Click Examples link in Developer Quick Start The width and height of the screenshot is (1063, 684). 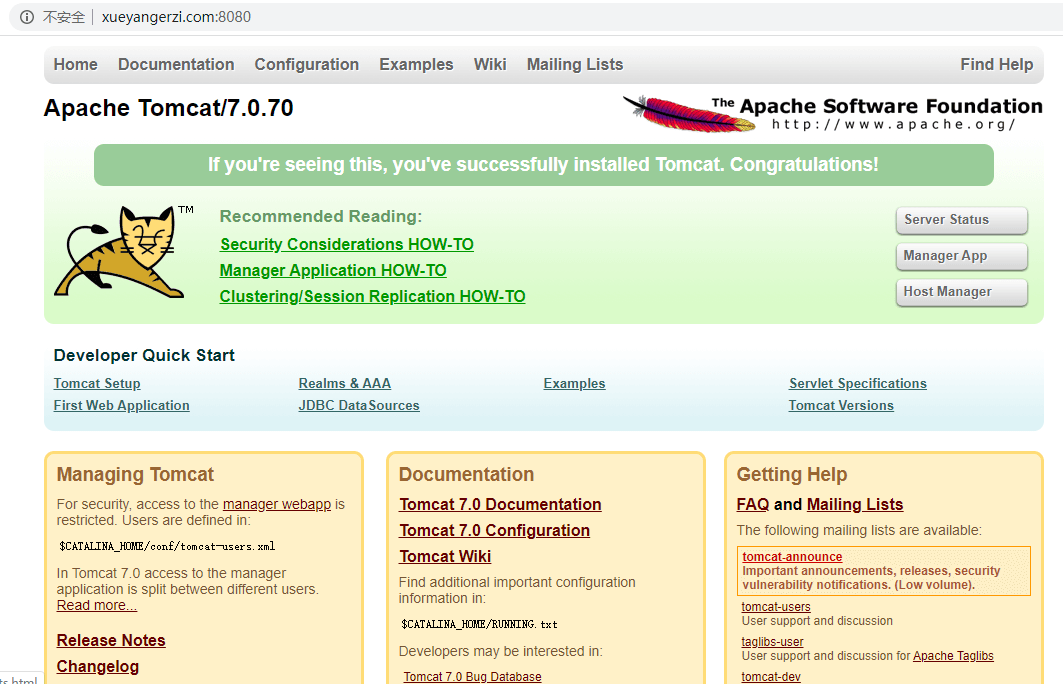(x=574, y=383)
